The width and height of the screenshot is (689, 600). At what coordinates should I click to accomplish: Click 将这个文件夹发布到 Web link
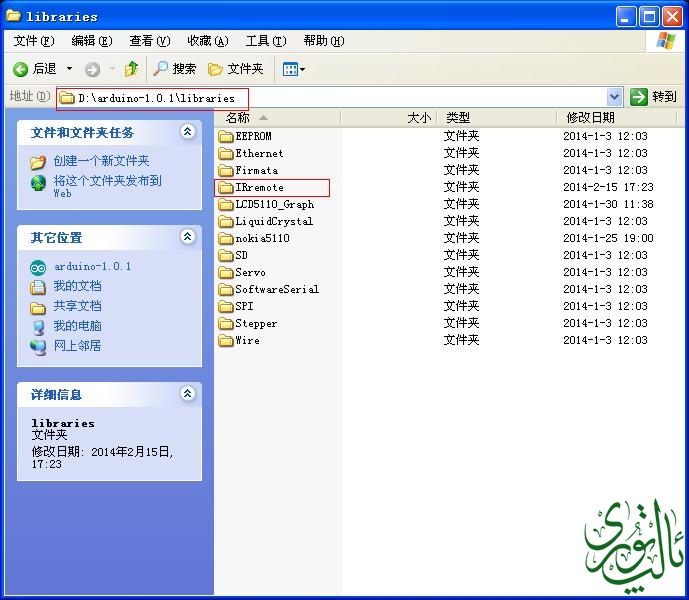point(107,186)
